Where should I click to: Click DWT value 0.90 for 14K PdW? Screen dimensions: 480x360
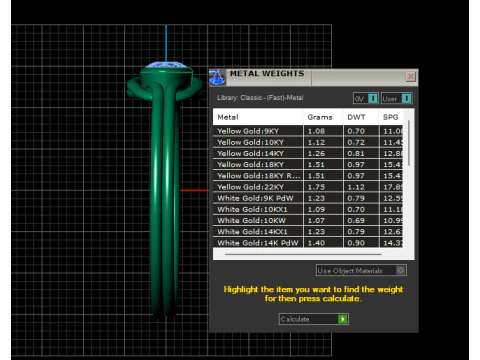pyautogui.click(x=356, y=243)
